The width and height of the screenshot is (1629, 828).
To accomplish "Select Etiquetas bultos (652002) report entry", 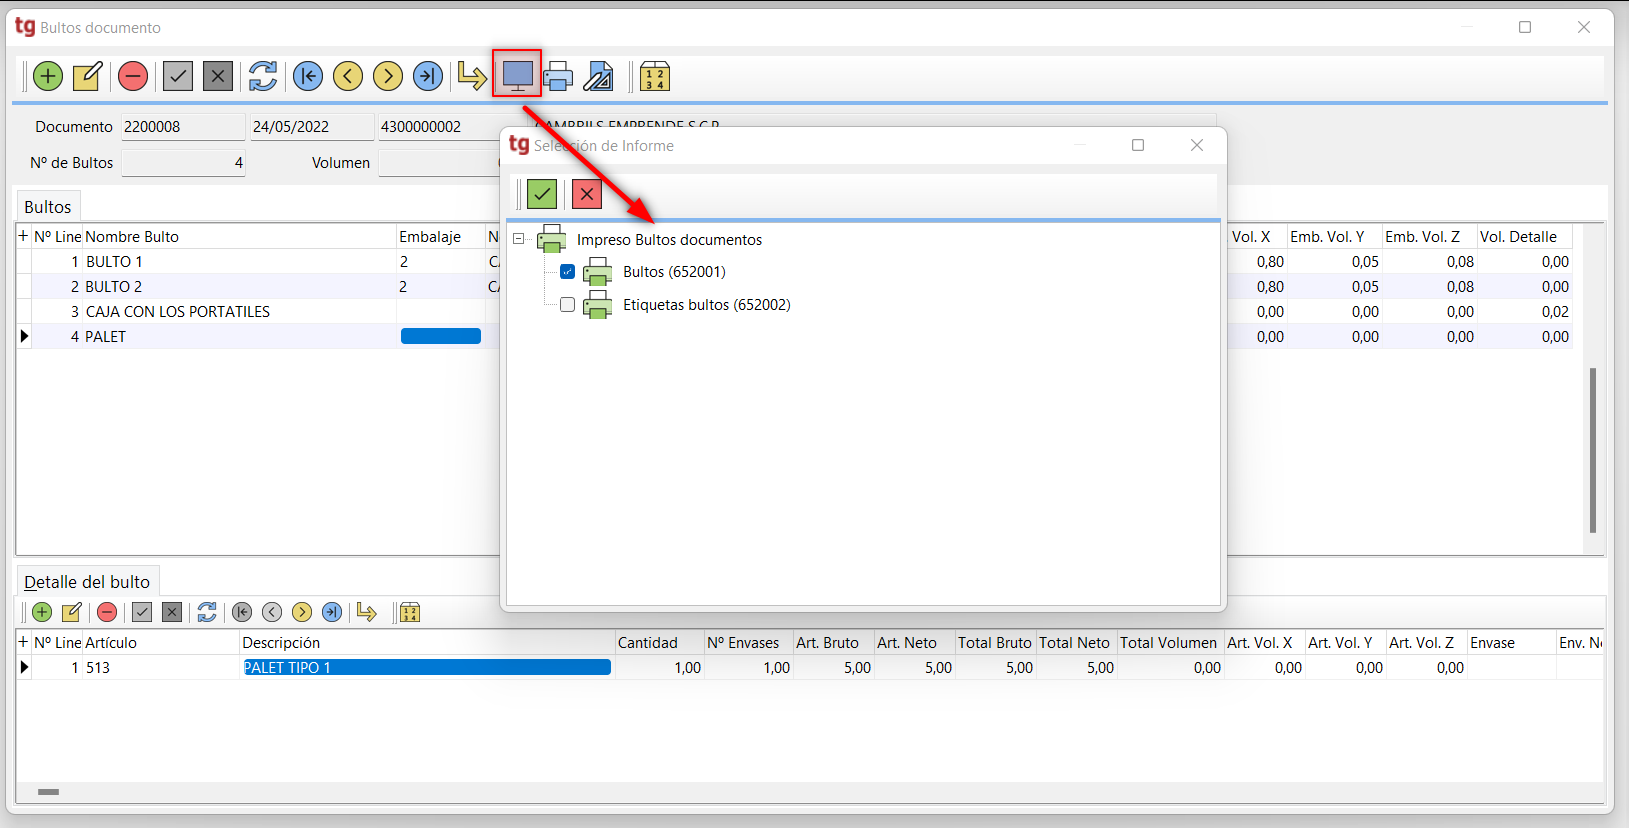I will (x=706, y=305).
